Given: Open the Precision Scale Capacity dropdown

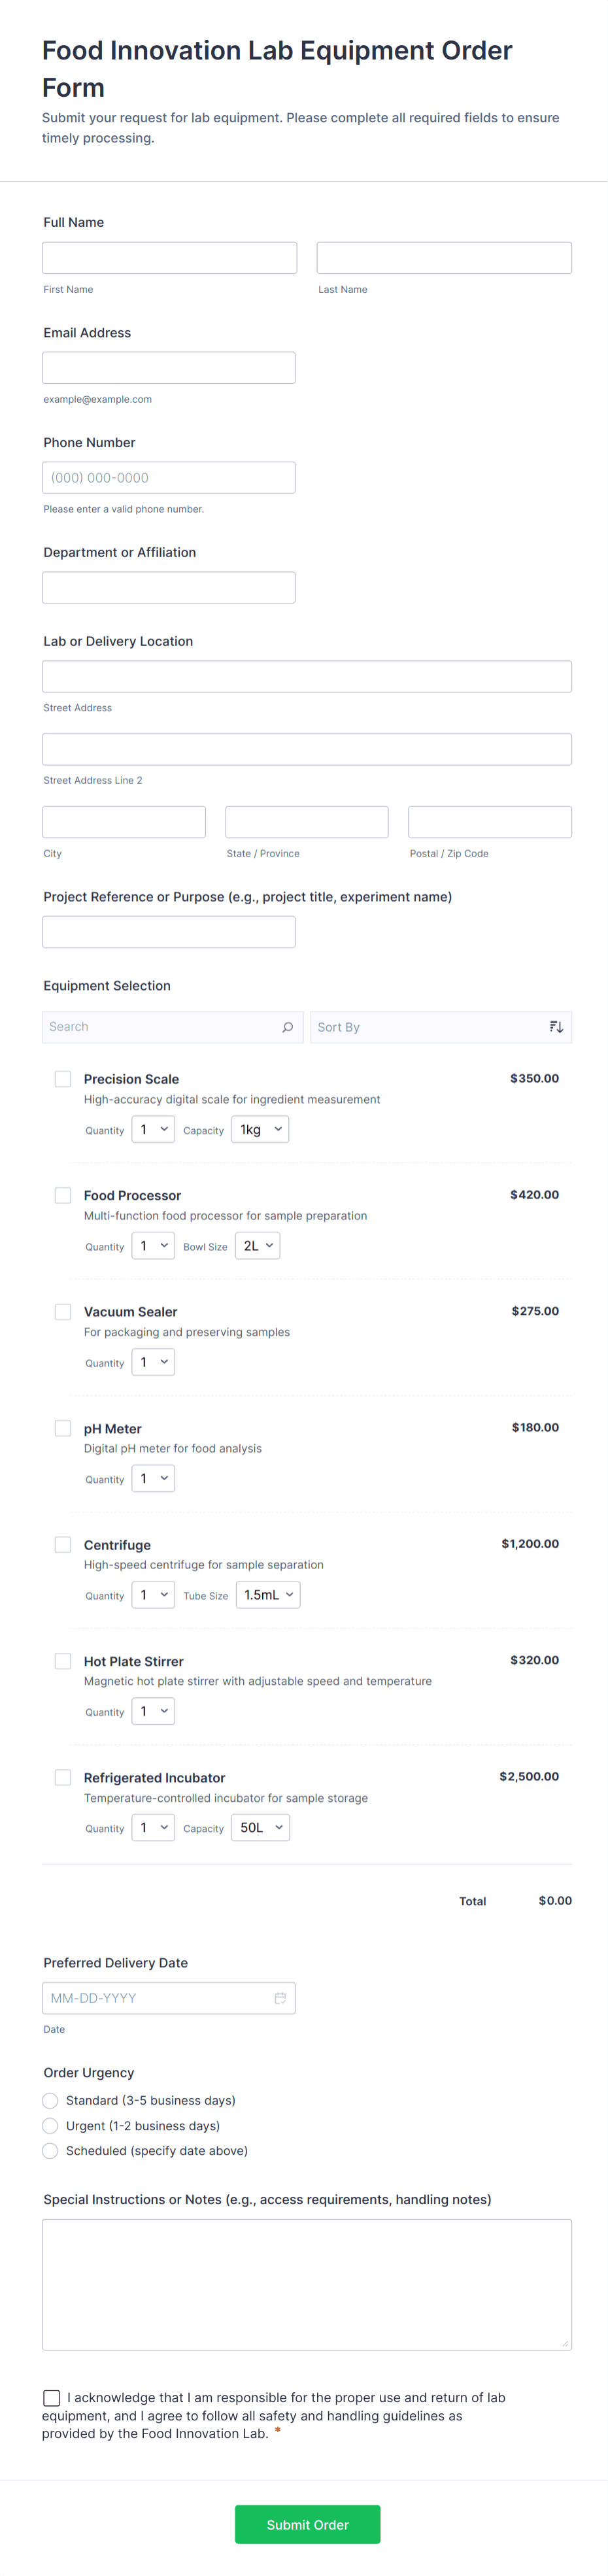Looking at the screenshot, I should (260, 1128).
